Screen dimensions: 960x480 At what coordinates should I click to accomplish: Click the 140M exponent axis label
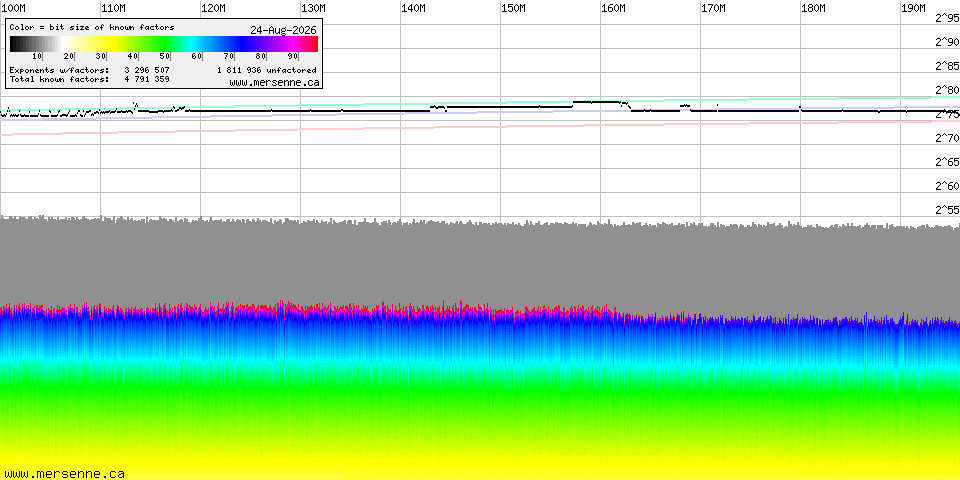click(413, 8)
